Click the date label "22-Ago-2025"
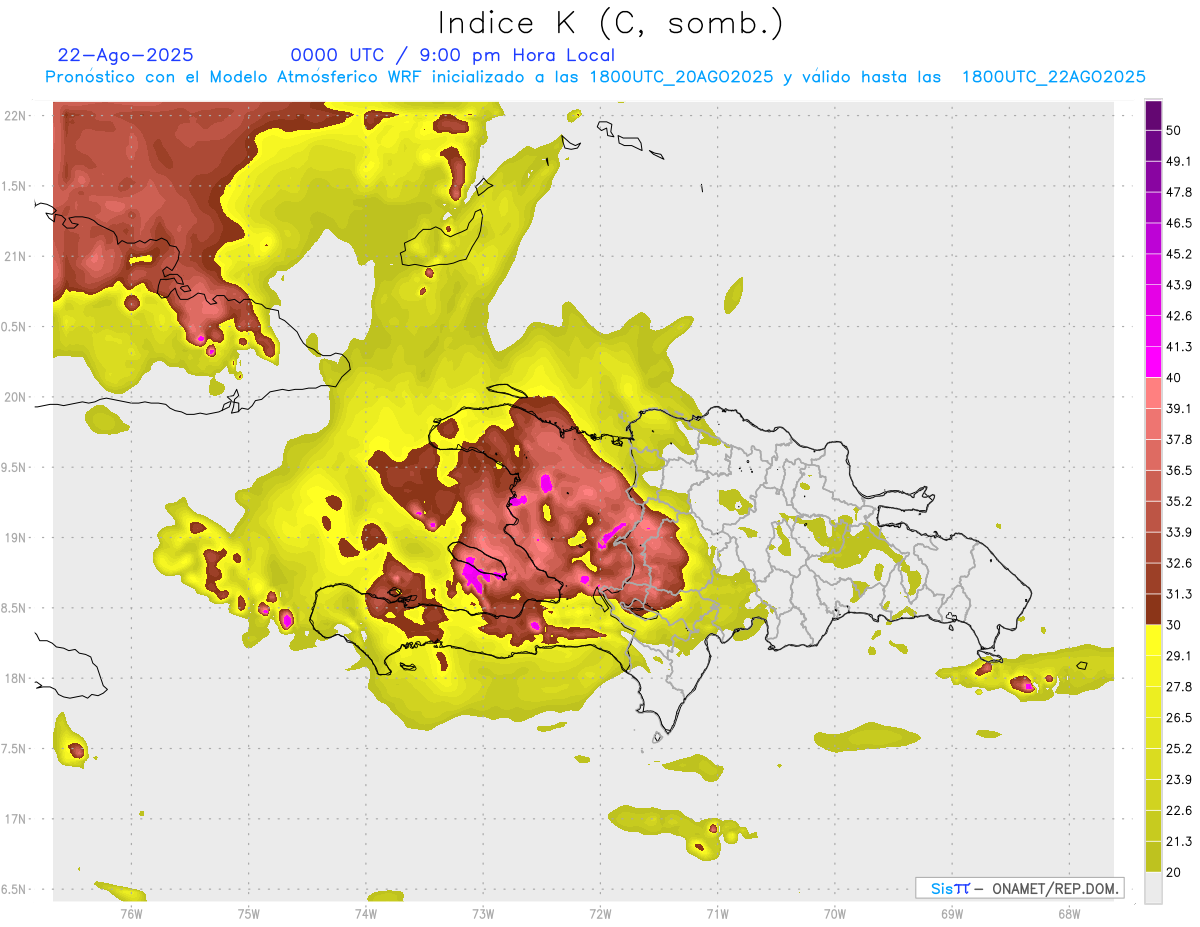The image size is (1200, 927). tap(126, 55)
